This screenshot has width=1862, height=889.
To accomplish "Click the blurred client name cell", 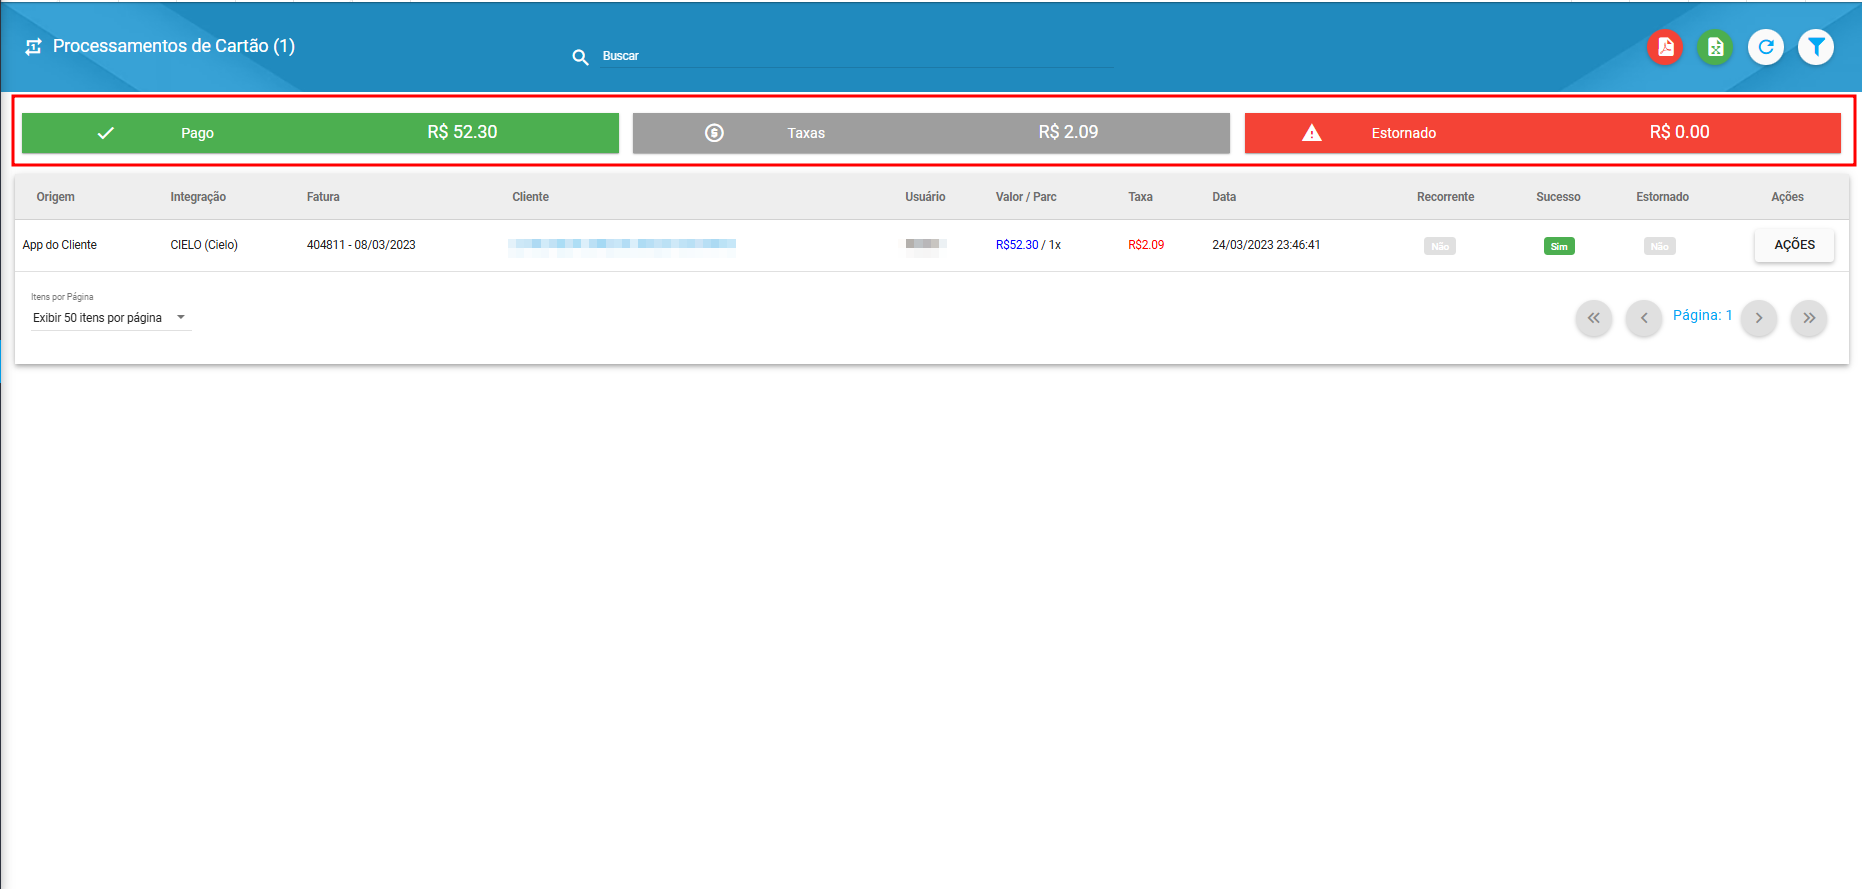I will 622,246.
